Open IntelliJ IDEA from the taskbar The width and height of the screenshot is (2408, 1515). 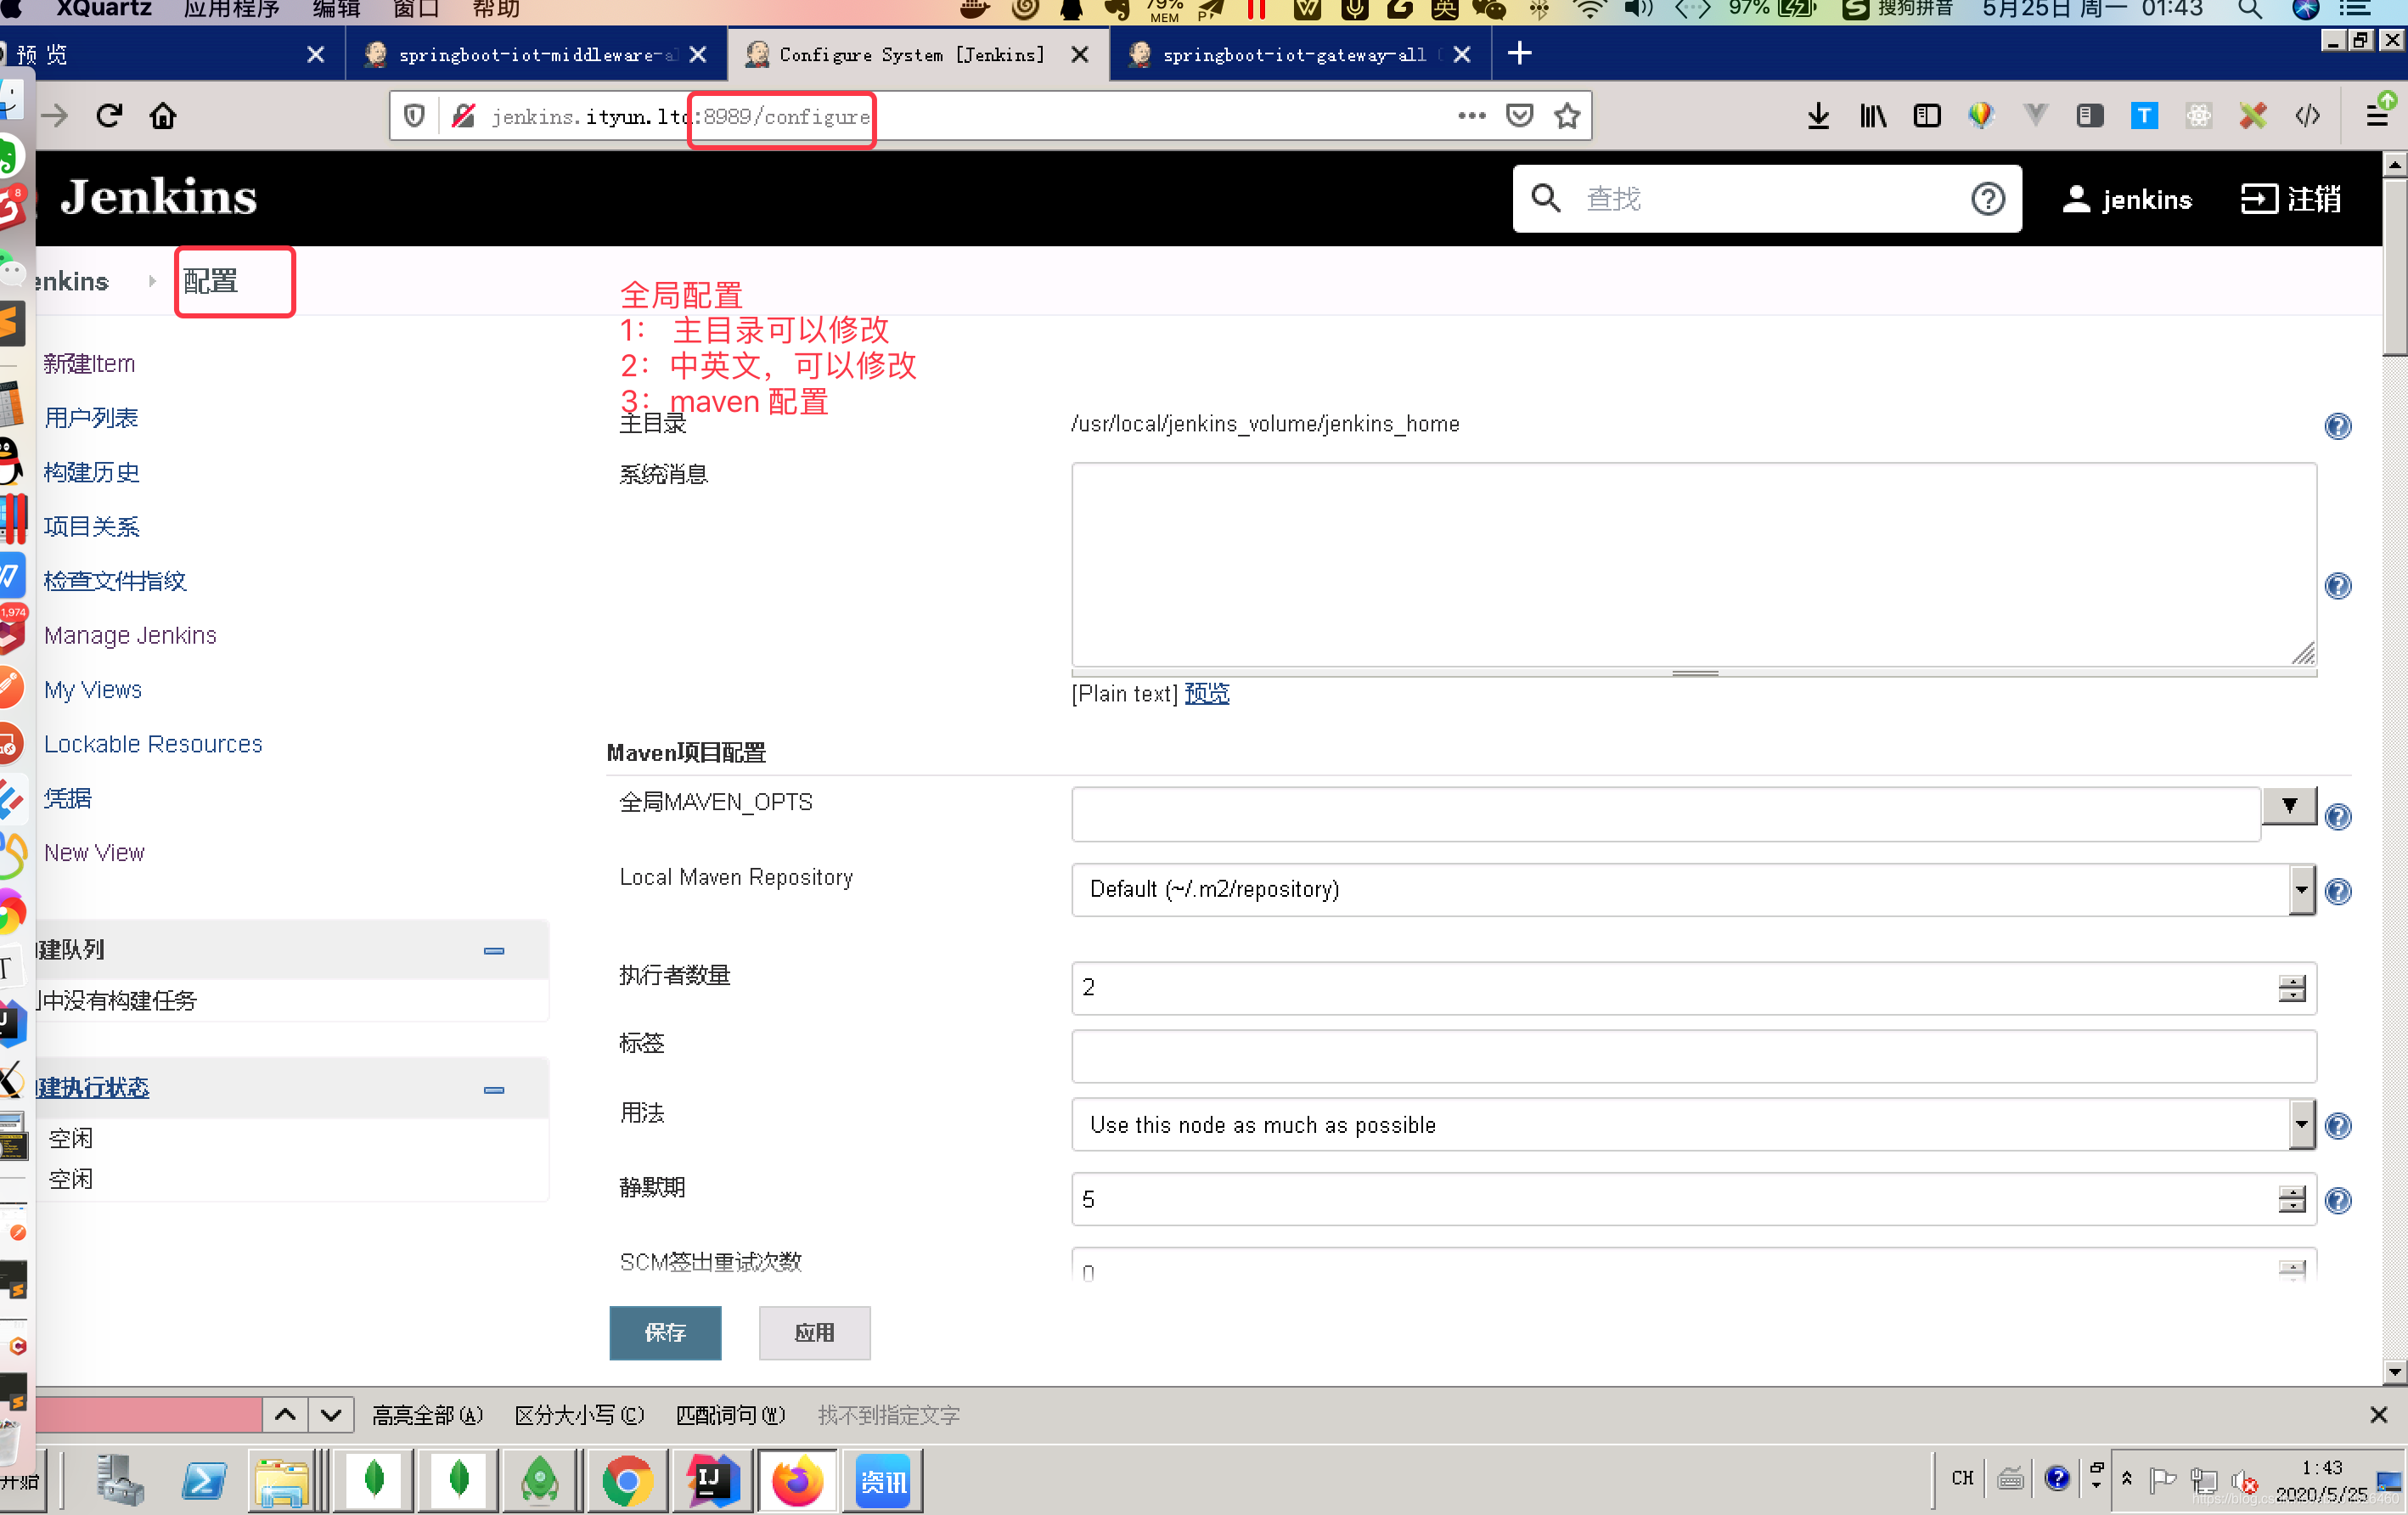[712, 1480]
